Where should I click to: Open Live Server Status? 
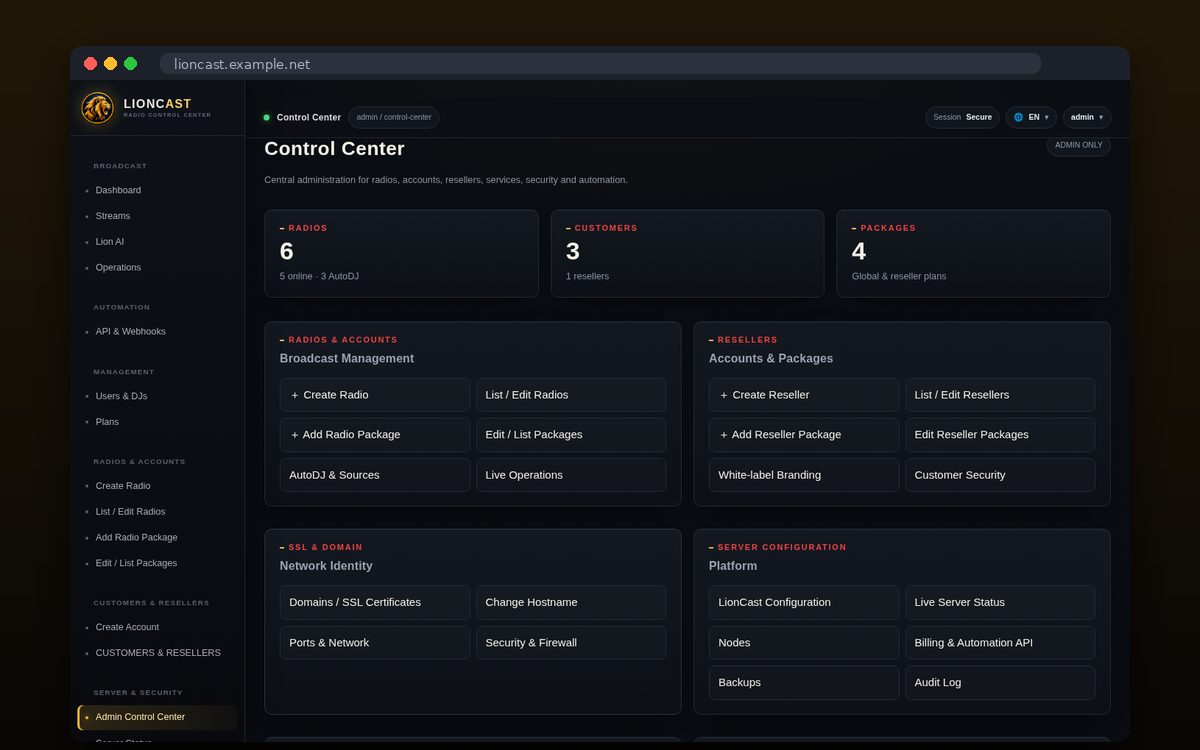pos(1000,602)
